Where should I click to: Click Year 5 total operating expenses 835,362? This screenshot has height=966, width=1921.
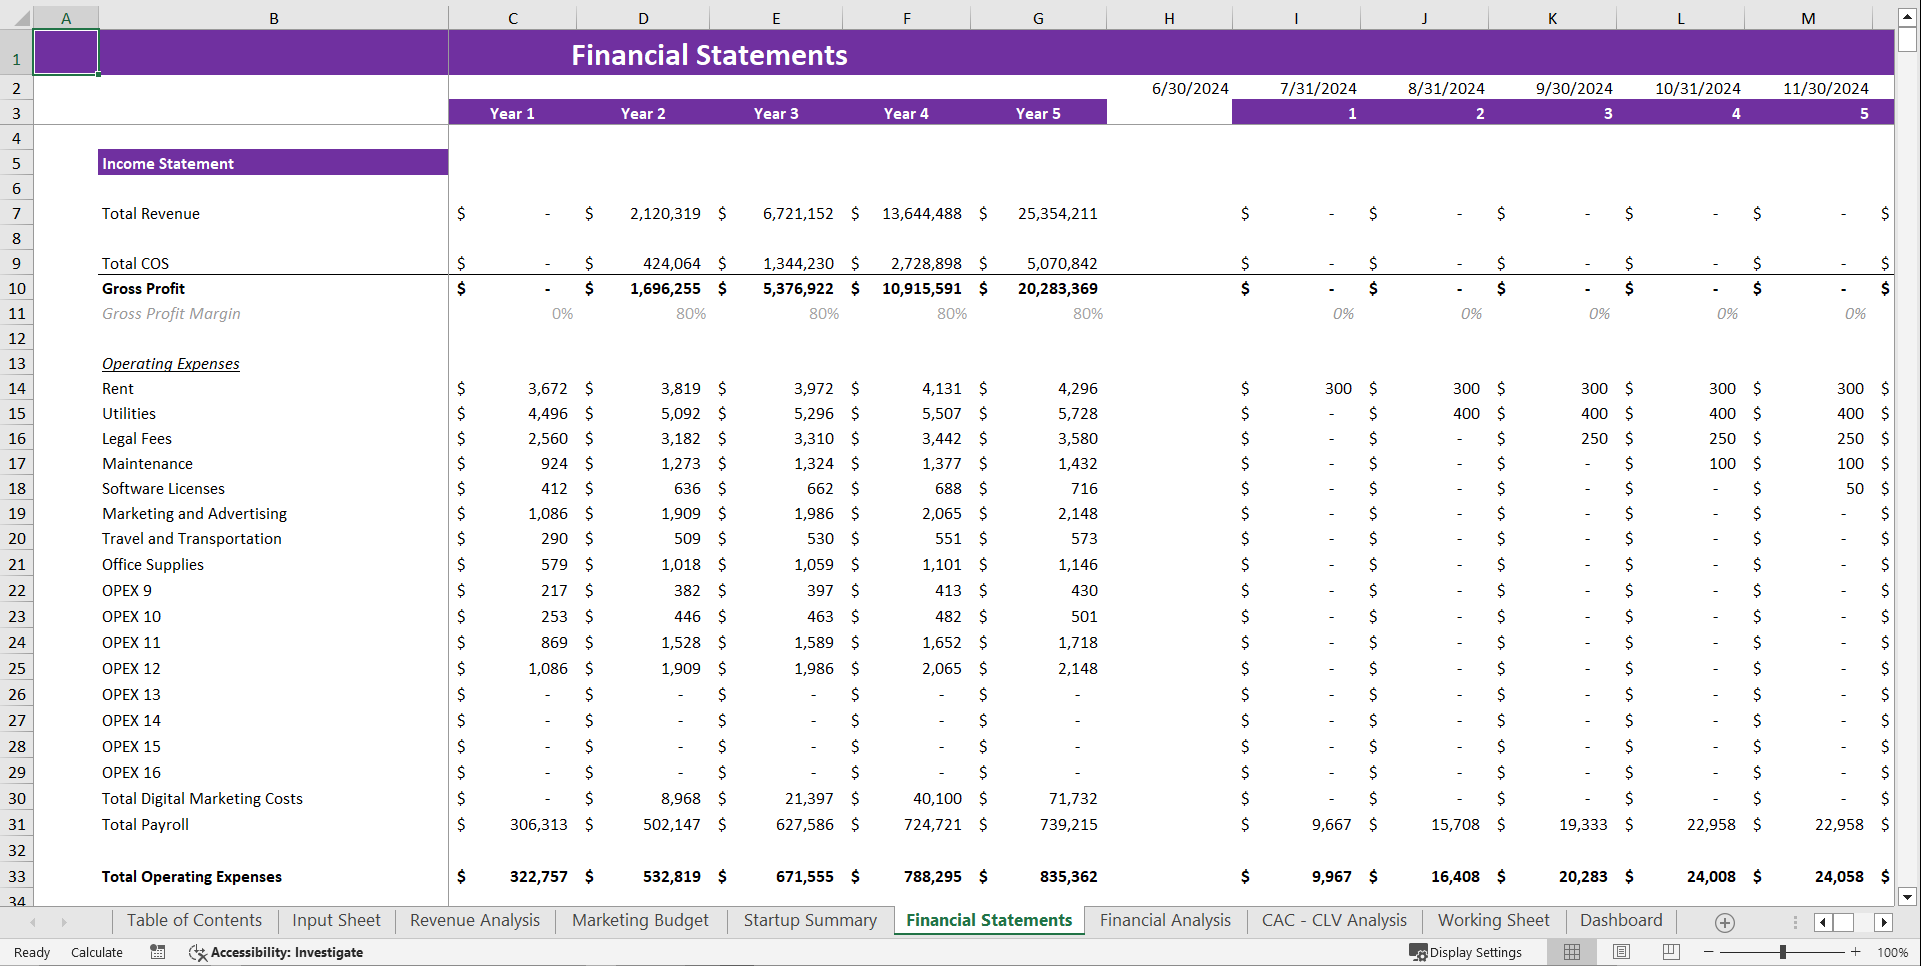click(x=1068, y=876)
